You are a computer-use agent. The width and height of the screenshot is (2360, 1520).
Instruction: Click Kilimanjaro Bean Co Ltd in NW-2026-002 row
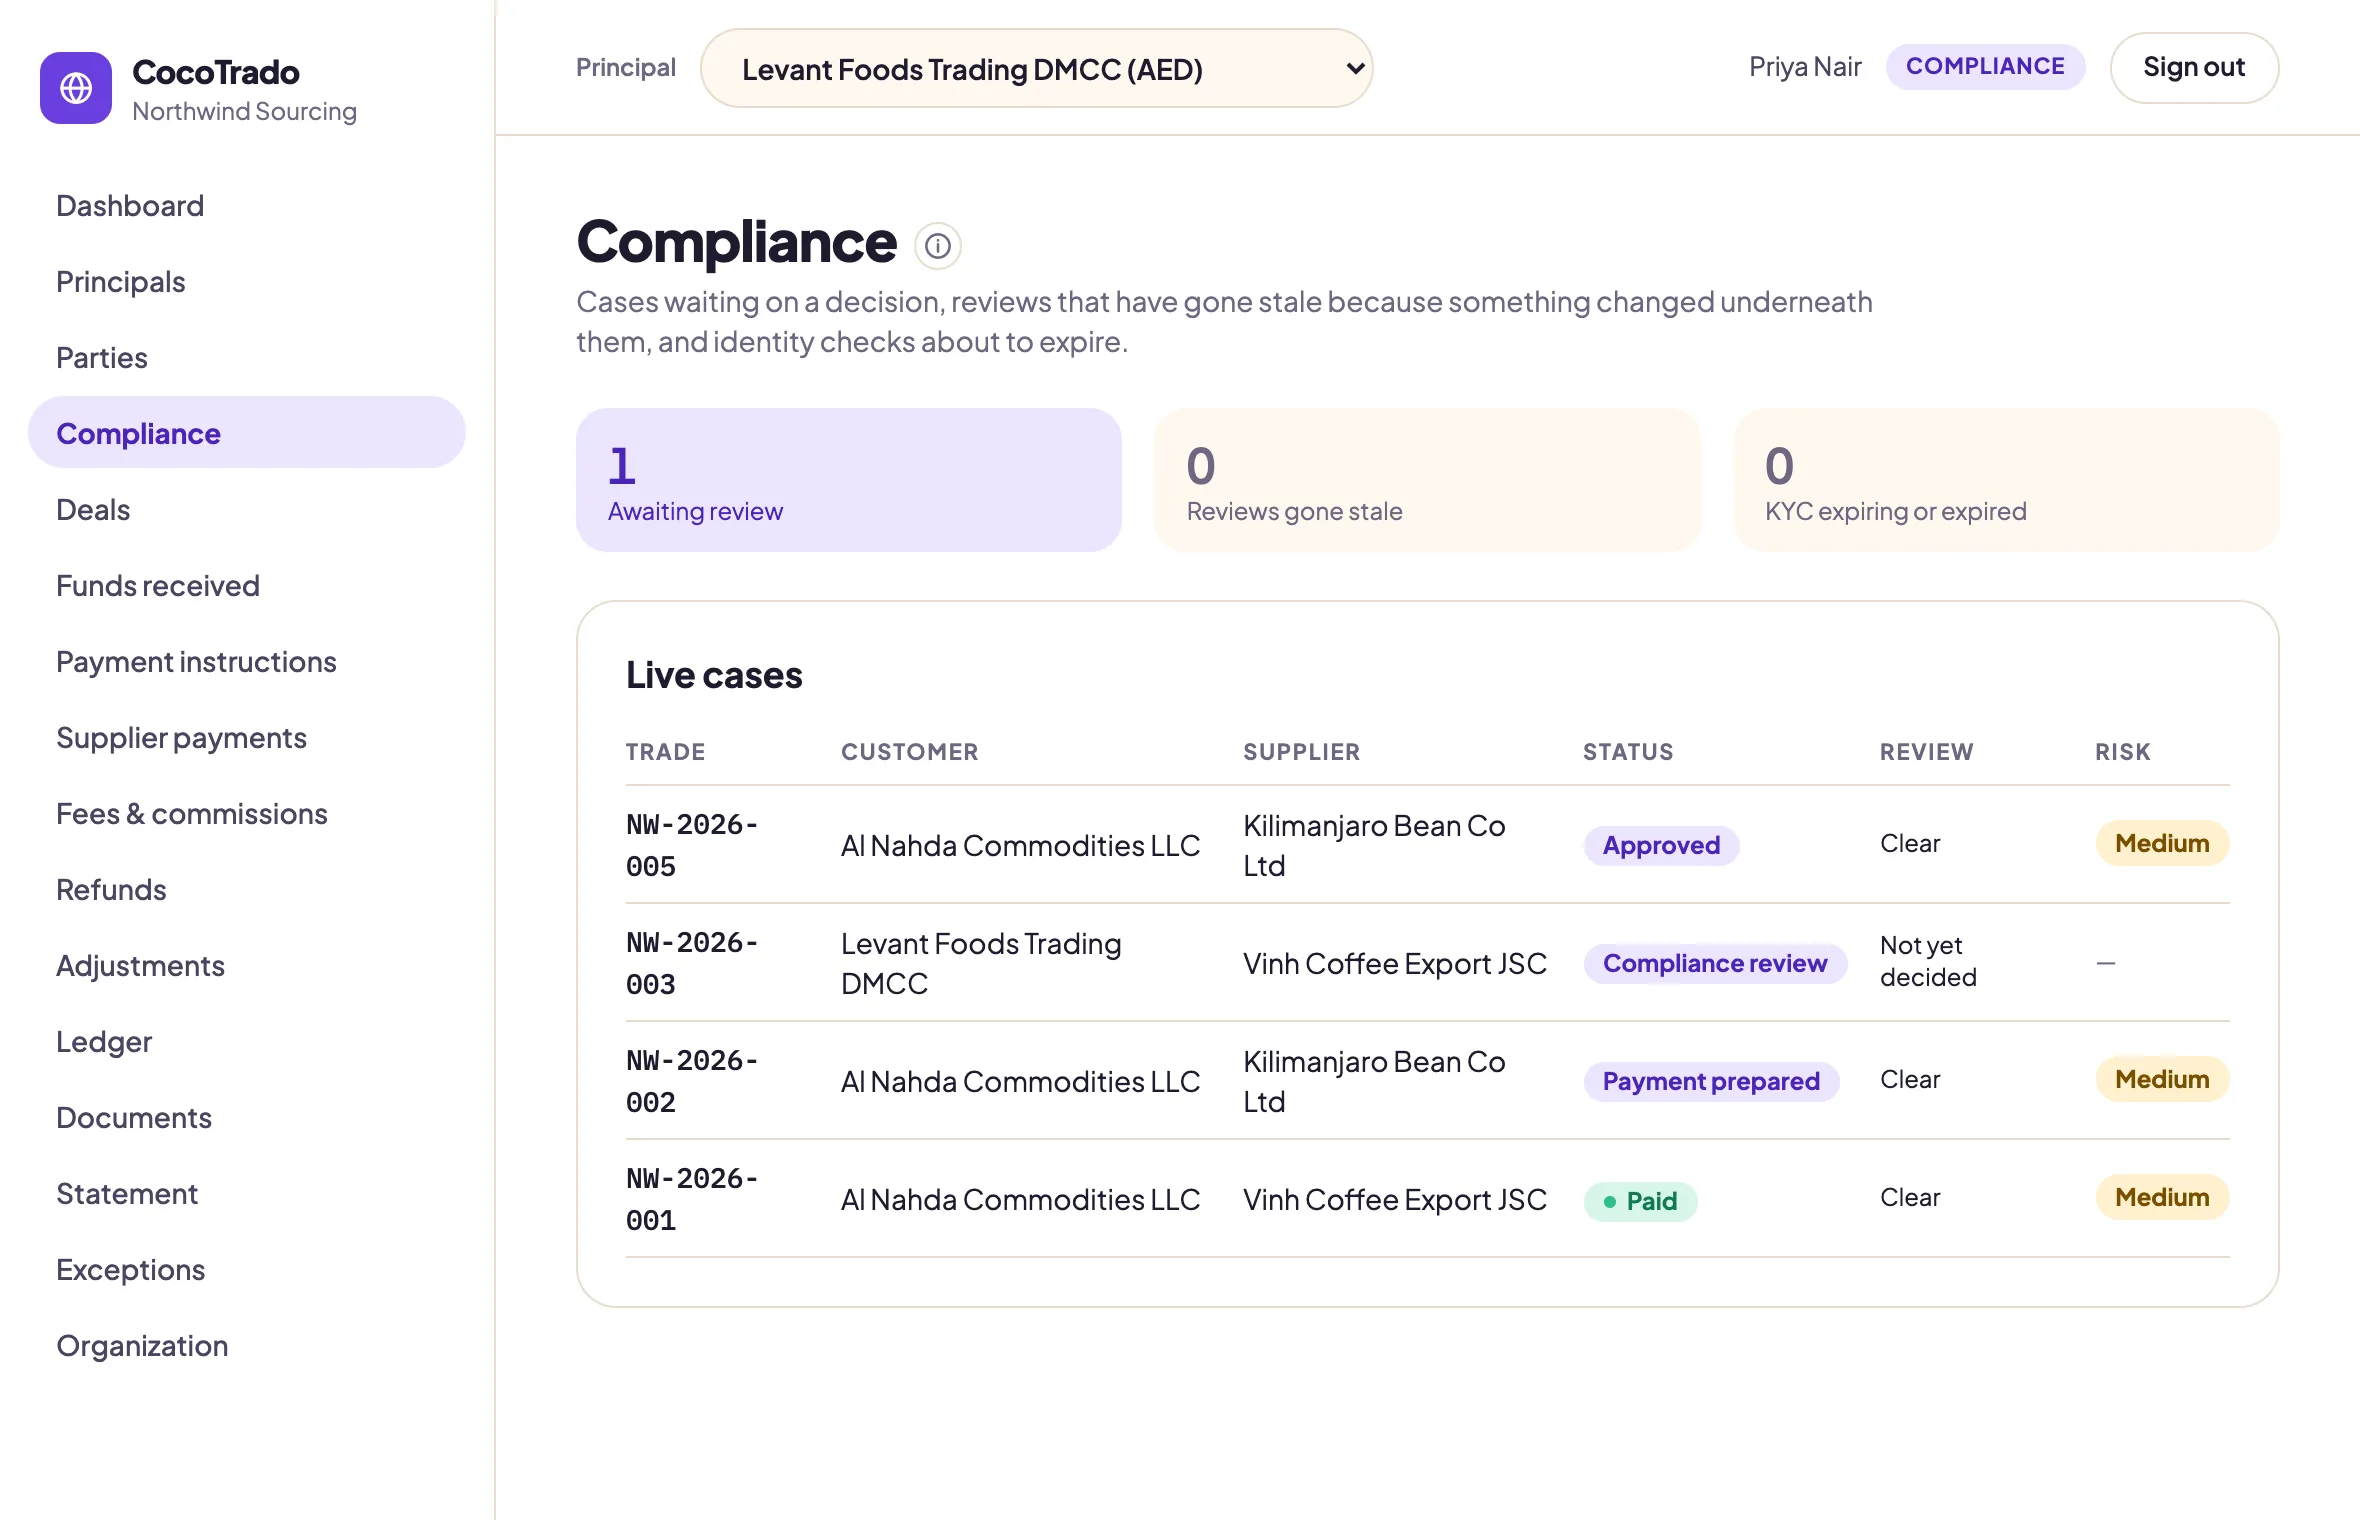coord(1374,1081)
